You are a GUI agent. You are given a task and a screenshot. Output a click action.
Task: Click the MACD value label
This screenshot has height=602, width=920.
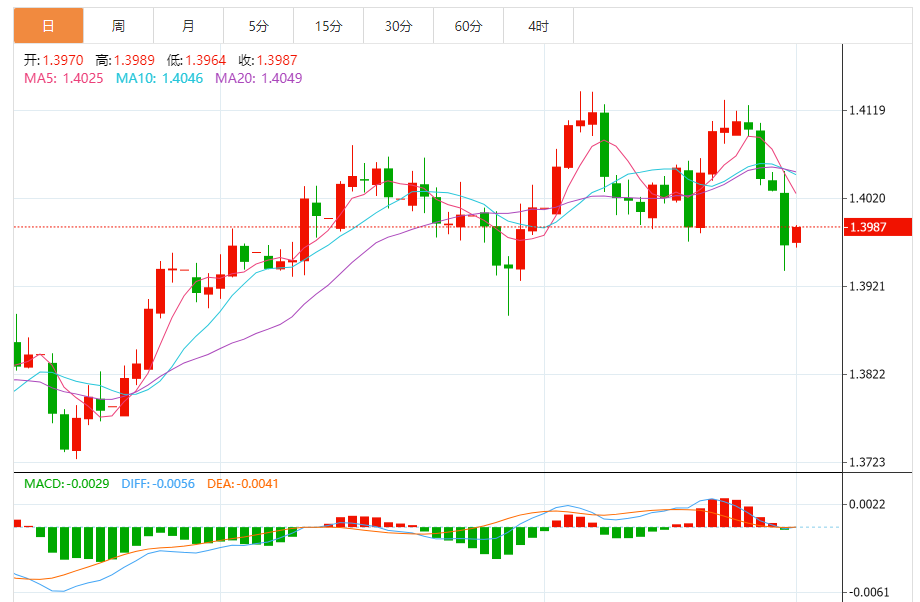[67, 484]
